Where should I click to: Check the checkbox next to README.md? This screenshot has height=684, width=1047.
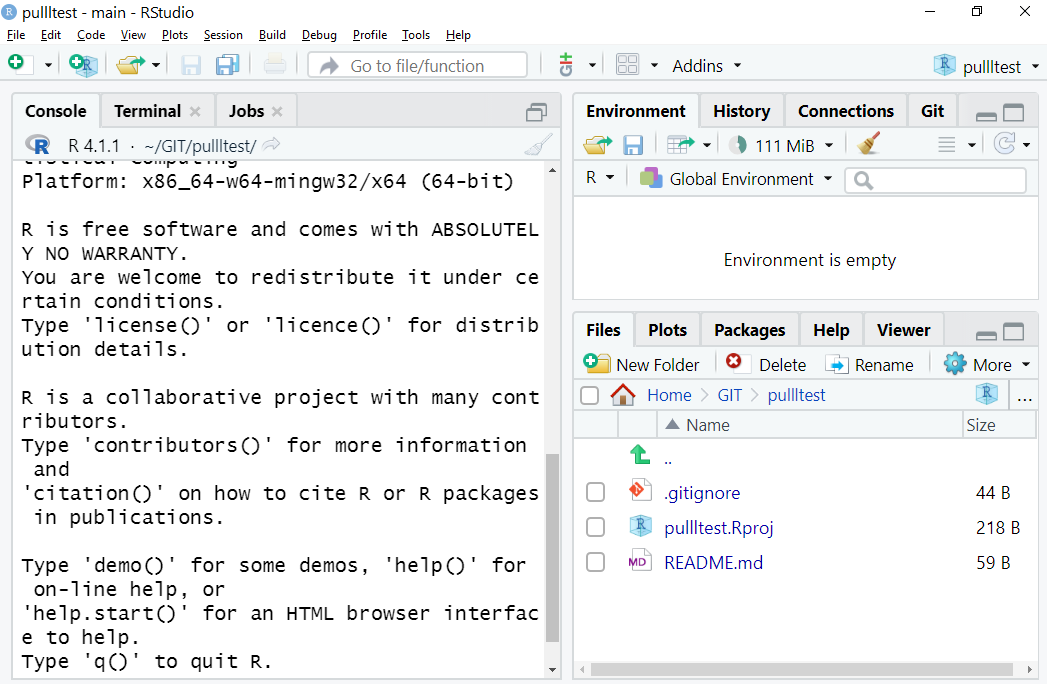pos(595,561)
